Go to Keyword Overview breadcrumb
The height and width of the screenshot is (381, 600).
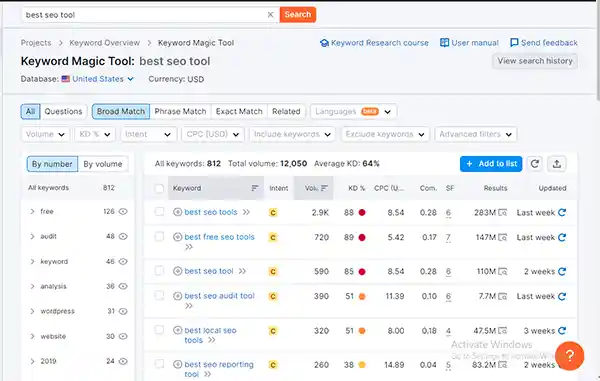(x=104, y=43)
